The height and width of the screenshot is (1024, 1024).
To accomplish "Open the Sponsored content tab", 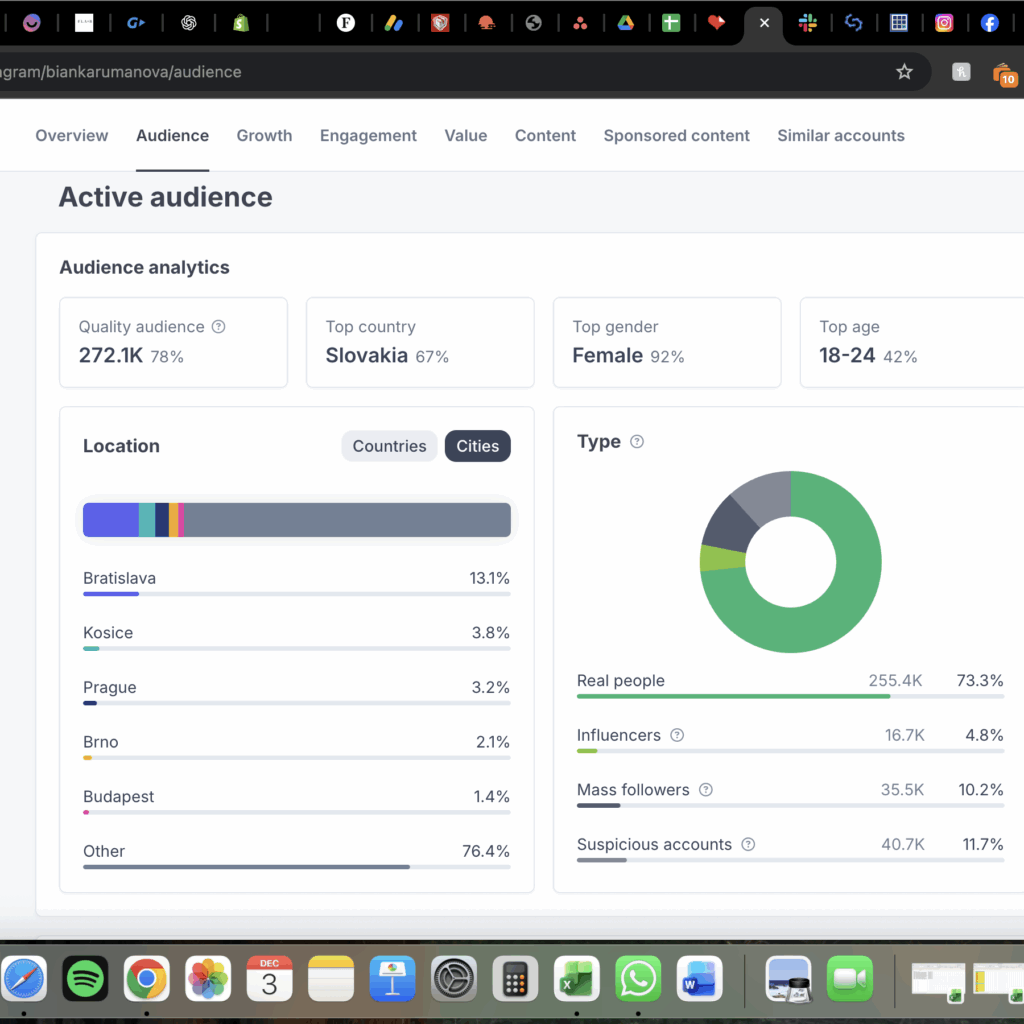I will (676, 136).
